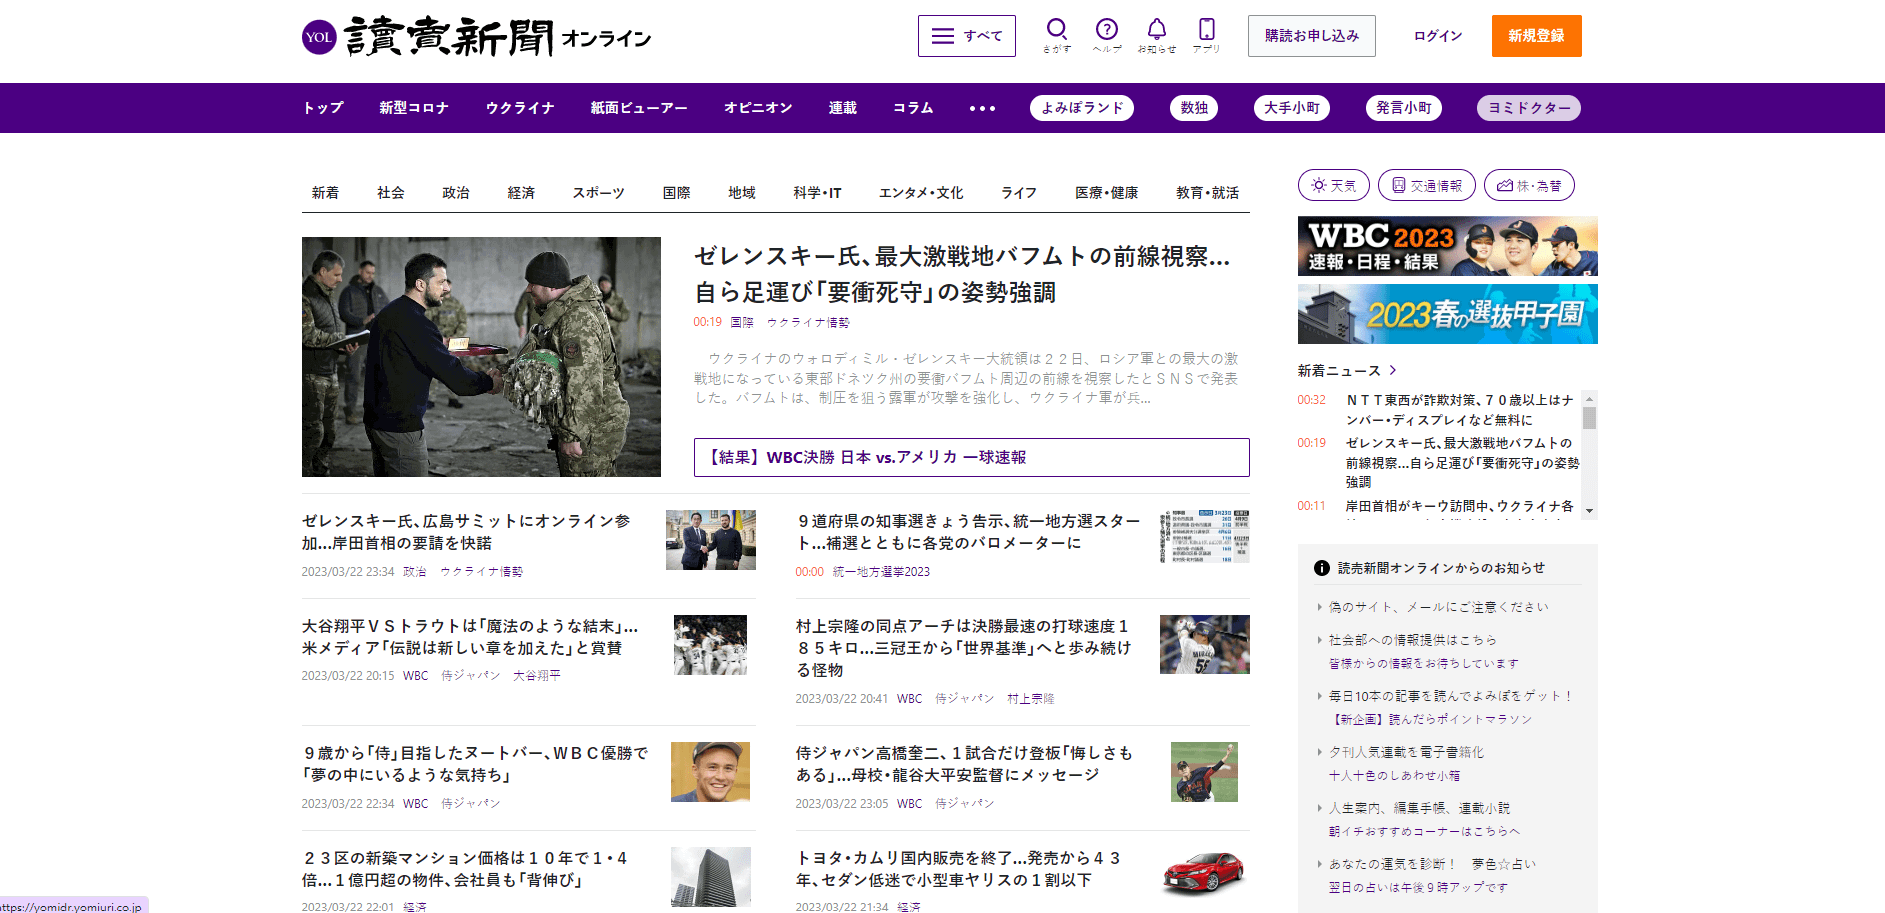This screenshot has width=1885, height=913.
Task: Open 侍ジャパン高橋奎二 article headline
Action: (964, 764)
